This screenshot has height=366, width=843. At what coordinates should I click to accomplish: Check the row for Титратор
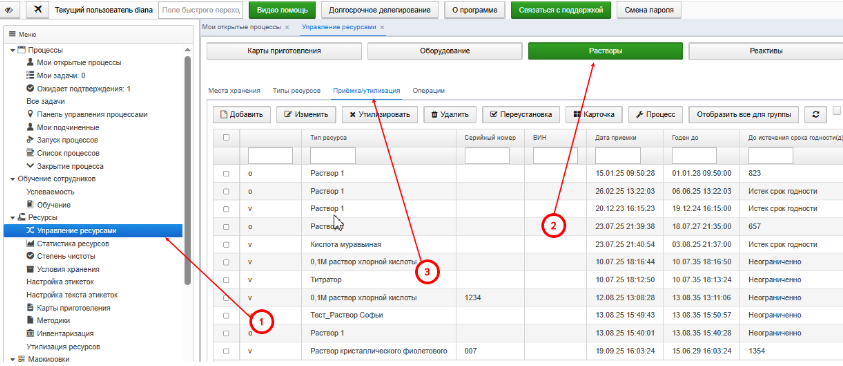tap(226, 280)
